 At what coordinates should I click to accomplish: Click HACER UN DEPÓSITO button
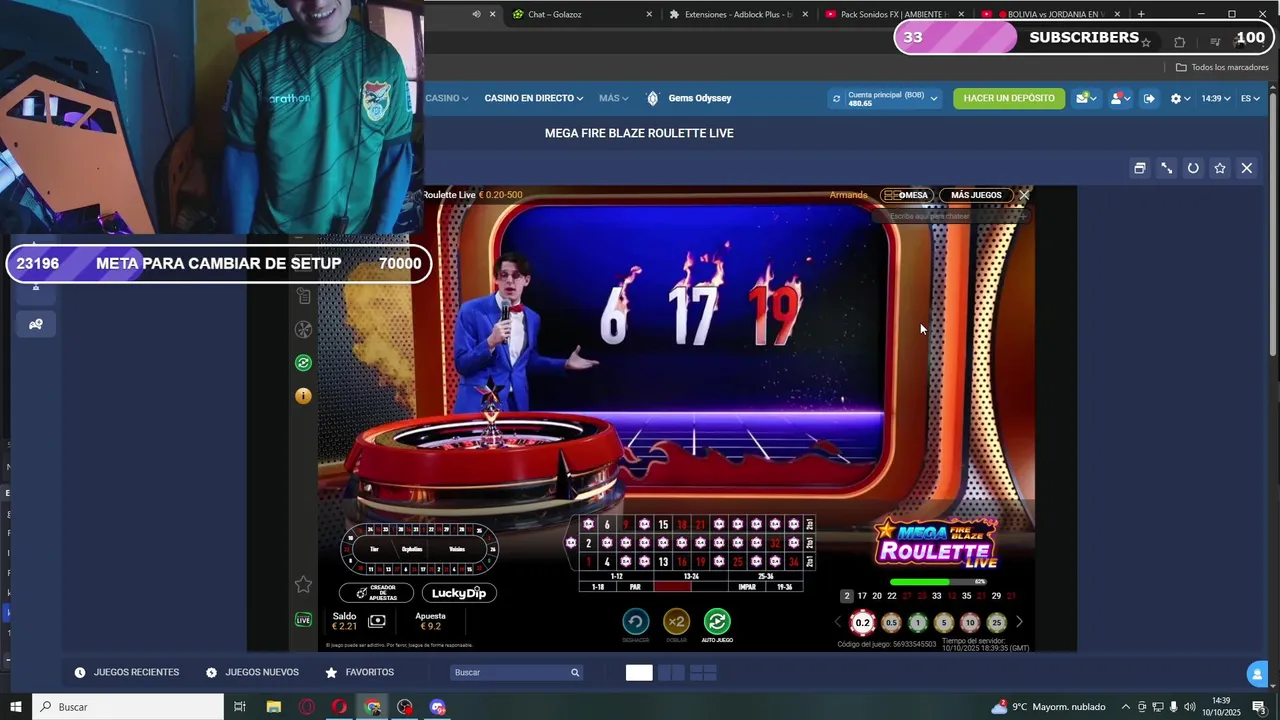tap(1009, 98)
